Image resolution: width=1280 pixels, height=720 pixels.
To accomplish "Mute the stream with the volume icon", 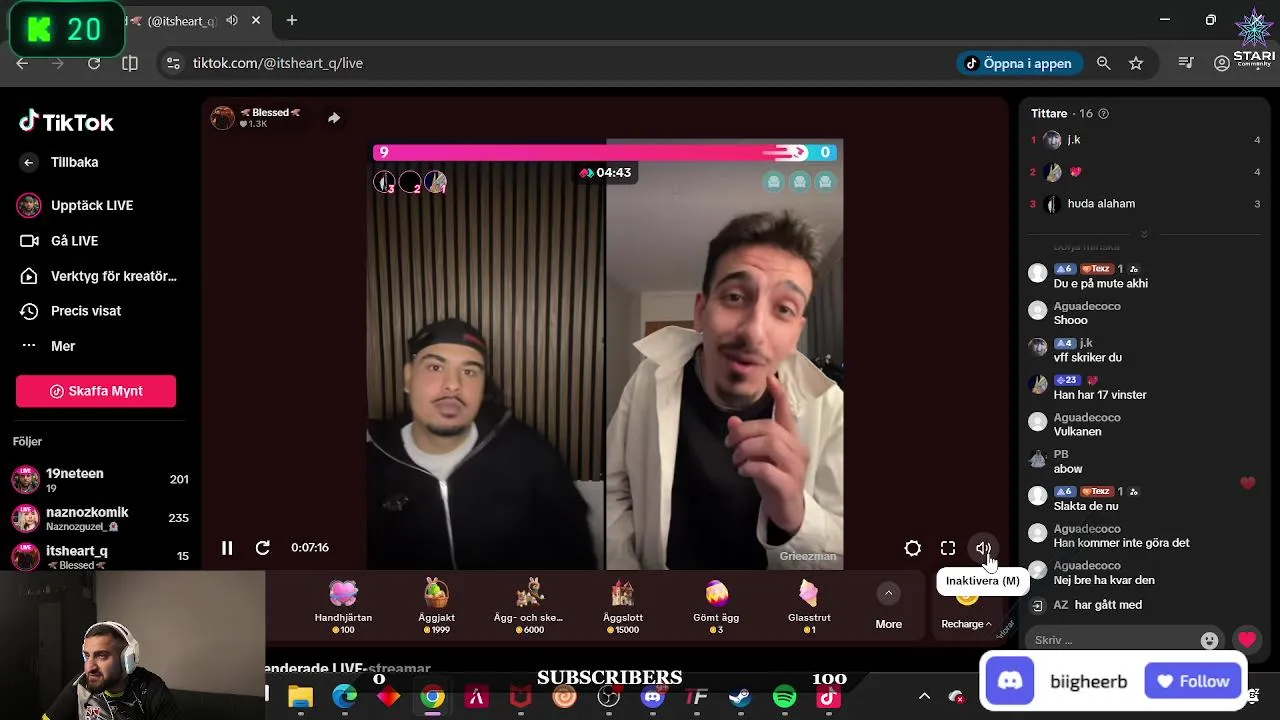I will coord(983,548).
